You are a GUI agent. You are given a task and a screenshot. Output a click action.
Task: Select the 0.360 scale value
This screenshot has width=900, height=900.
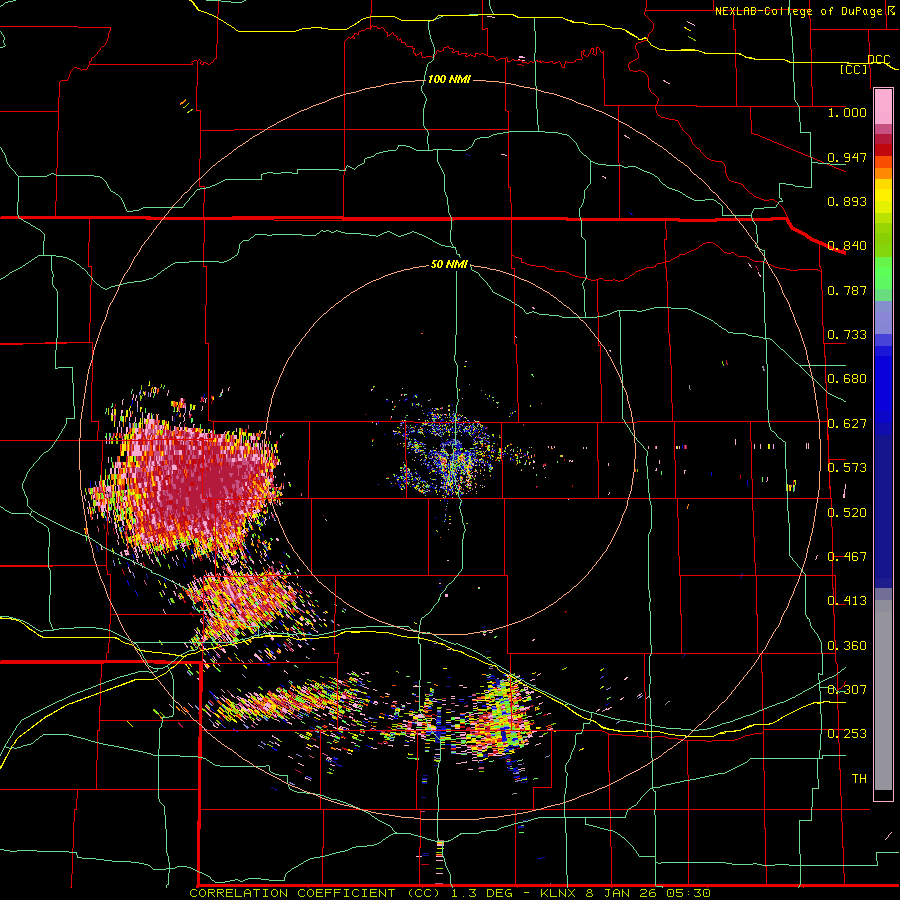(847, 646)
